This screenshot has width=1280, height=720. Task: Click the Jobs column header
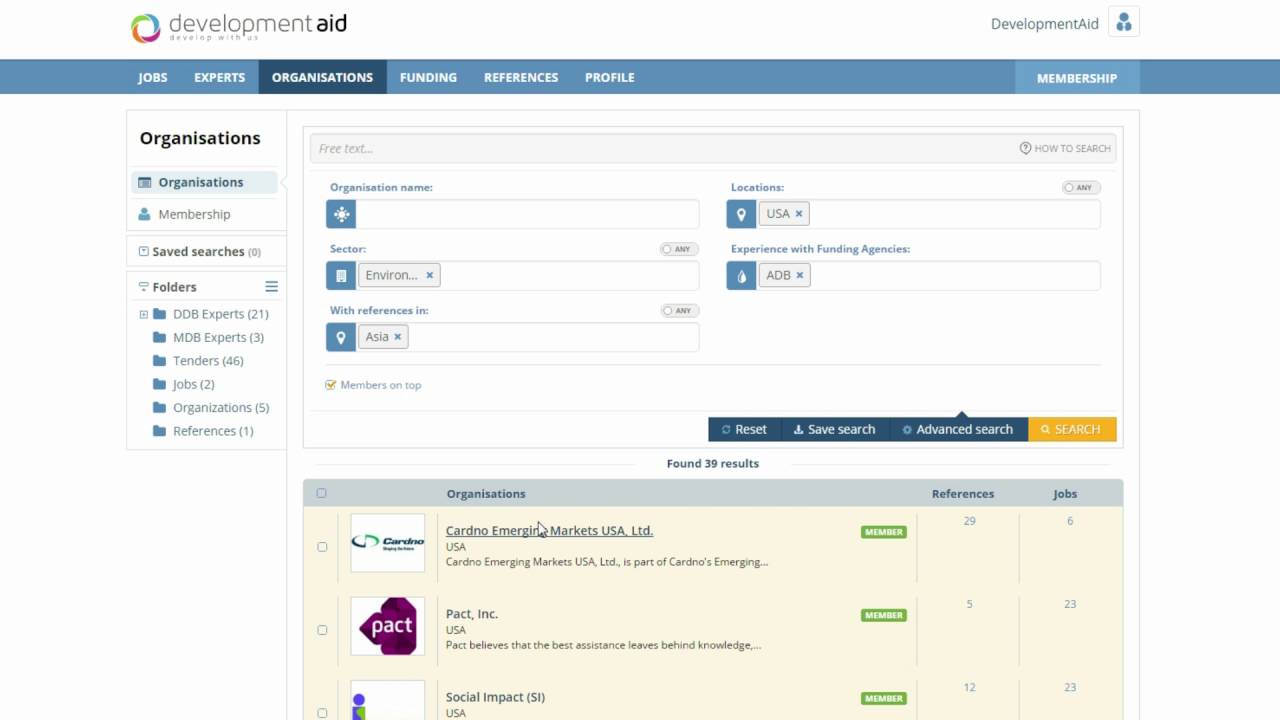pos(1065,494)
